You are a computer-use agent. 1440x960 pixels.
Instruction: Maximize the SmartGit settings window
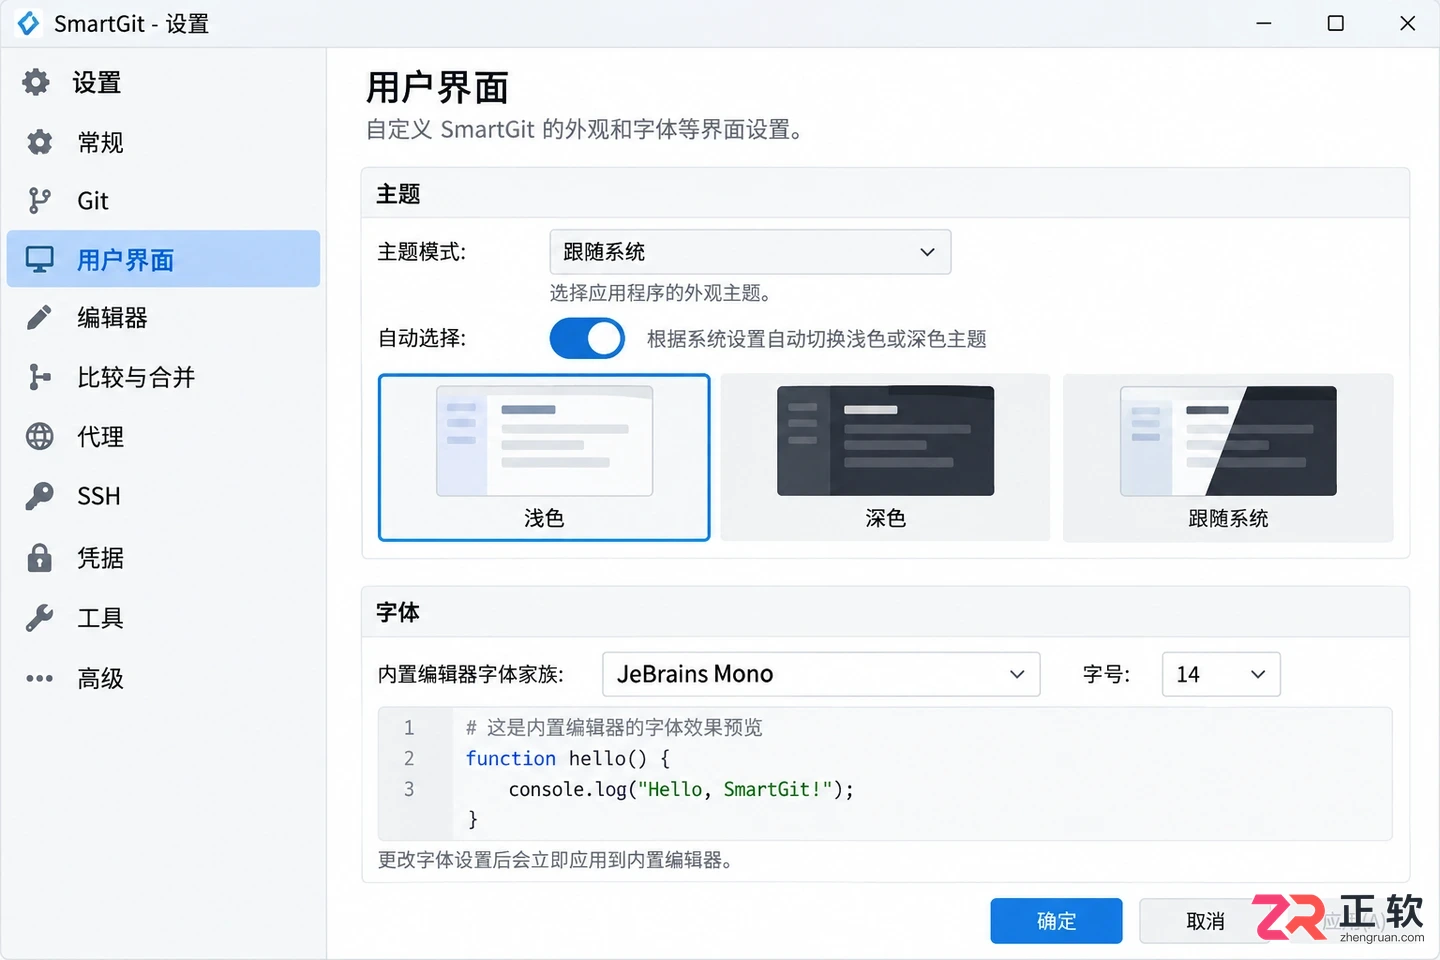click(x=1335, y=23)
